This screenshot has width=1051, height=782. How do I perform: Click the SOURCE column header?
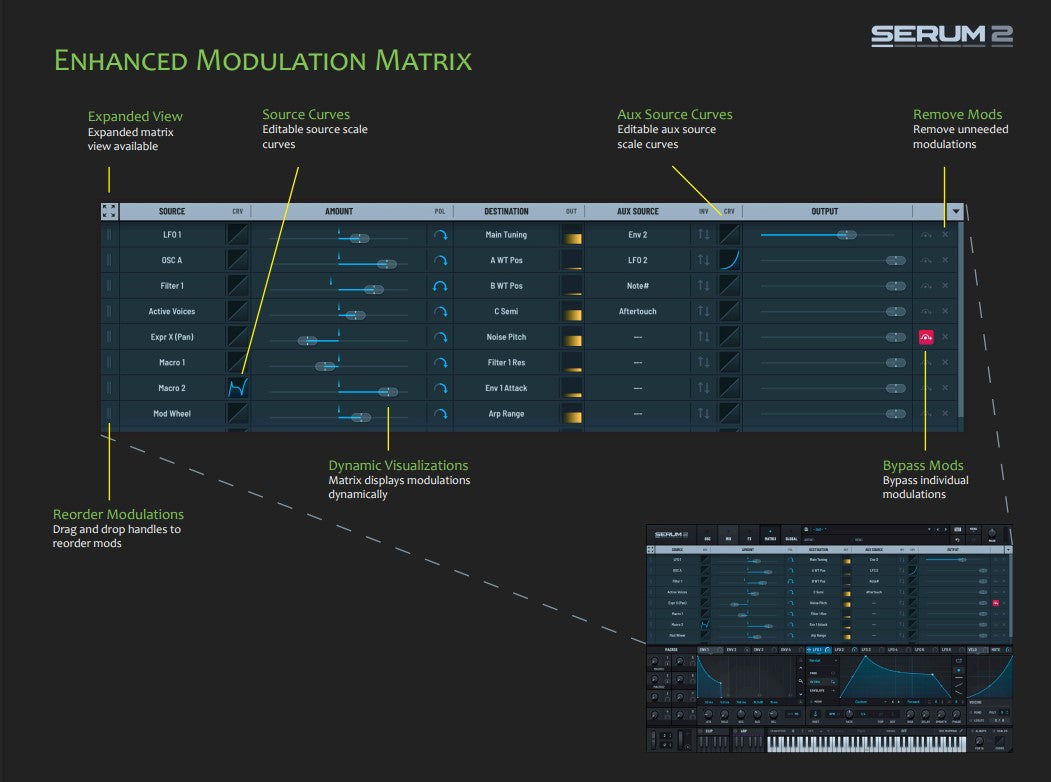point(172,211)
